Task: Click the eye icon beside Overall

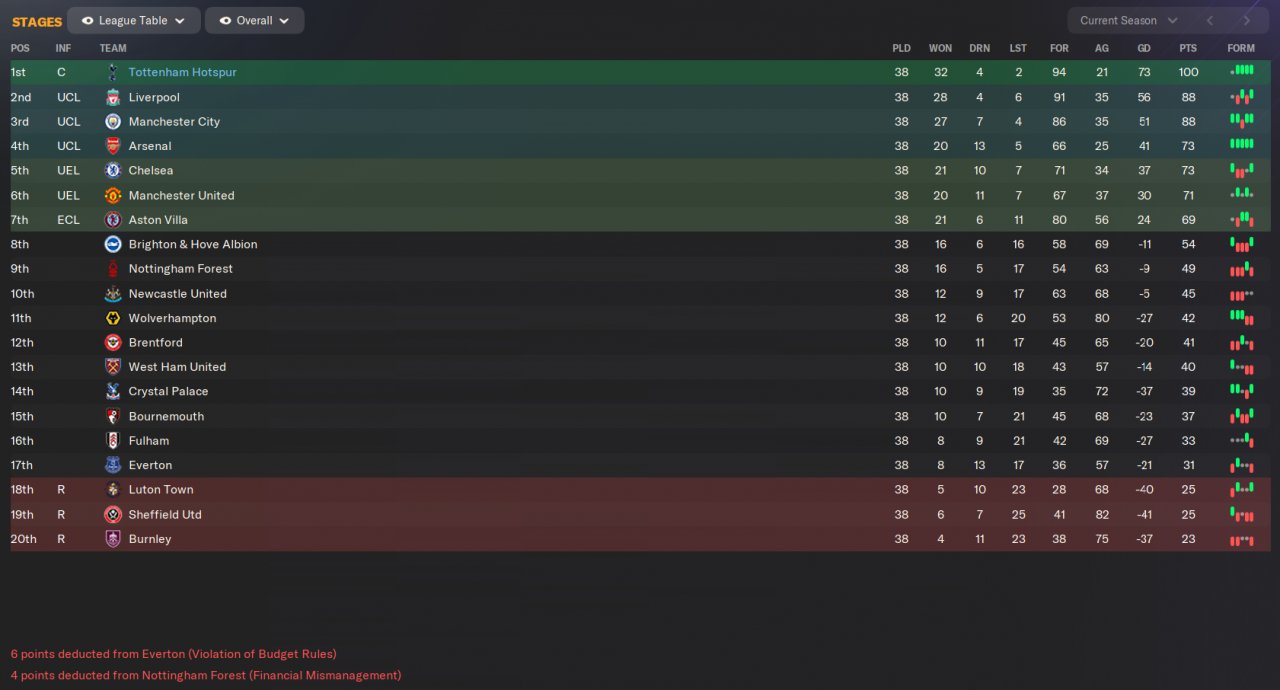Action: coord(226,21)
